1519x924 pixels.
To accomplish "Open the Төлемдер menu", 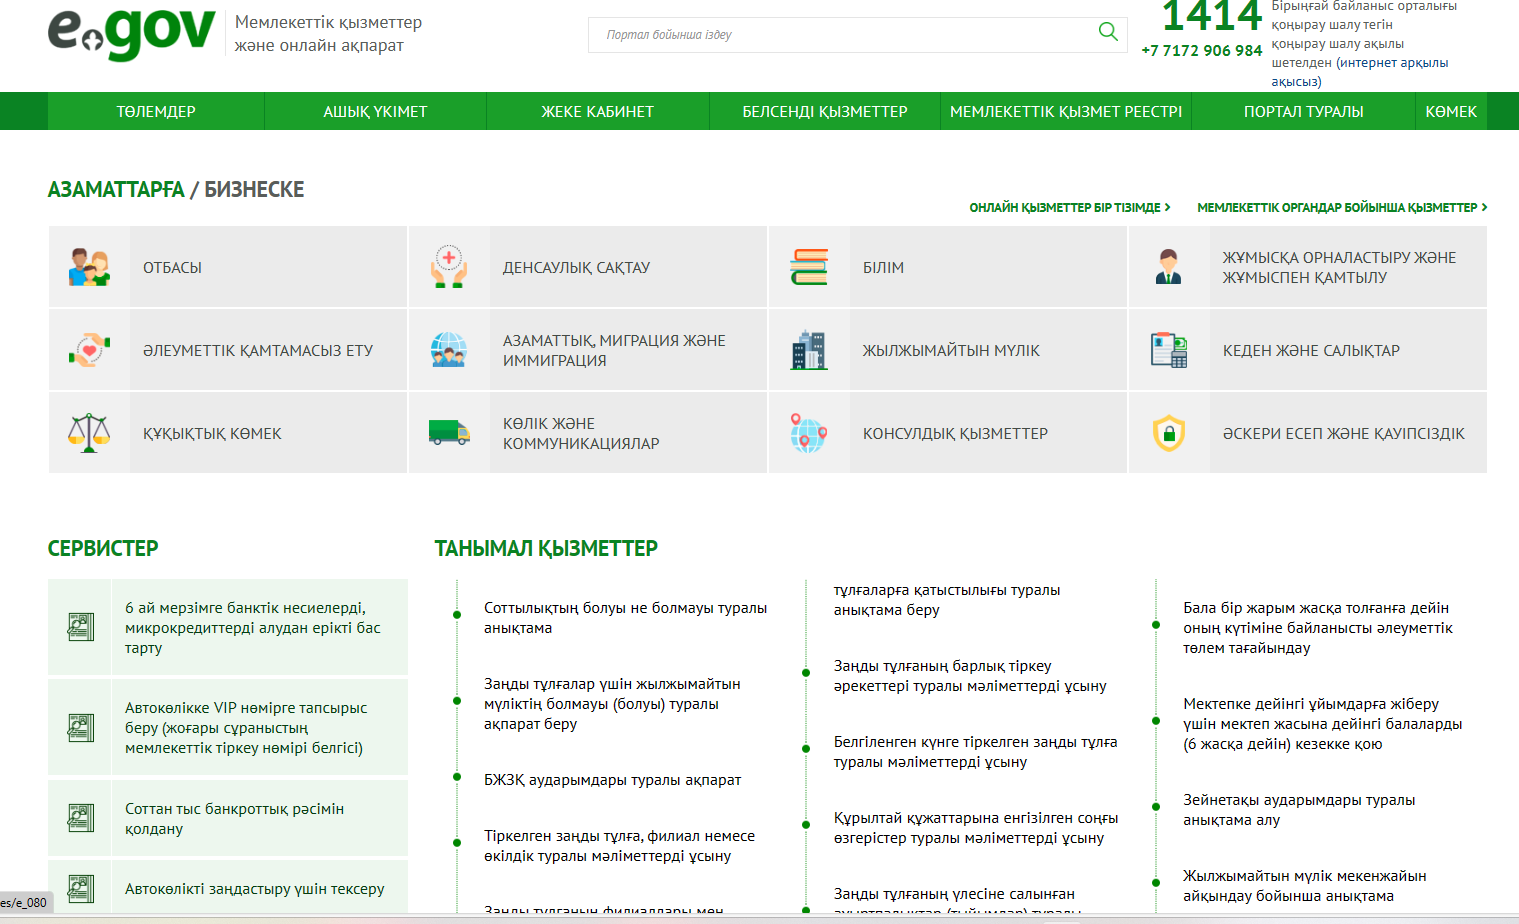I will [x=156, y=111].
